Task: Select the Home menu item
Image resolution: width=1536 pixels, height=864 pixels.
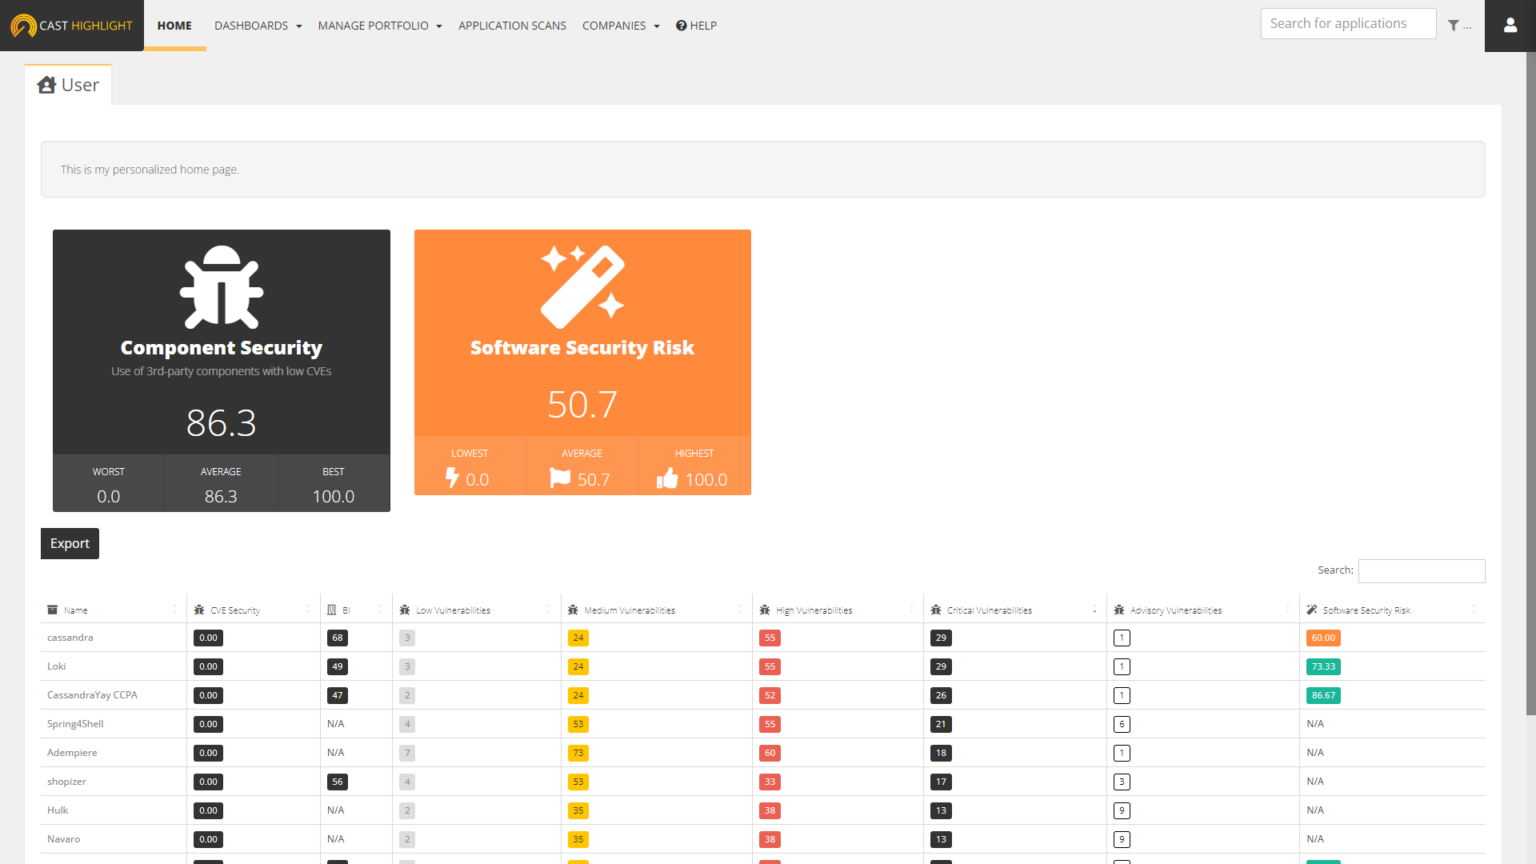Action: point(174,25)
